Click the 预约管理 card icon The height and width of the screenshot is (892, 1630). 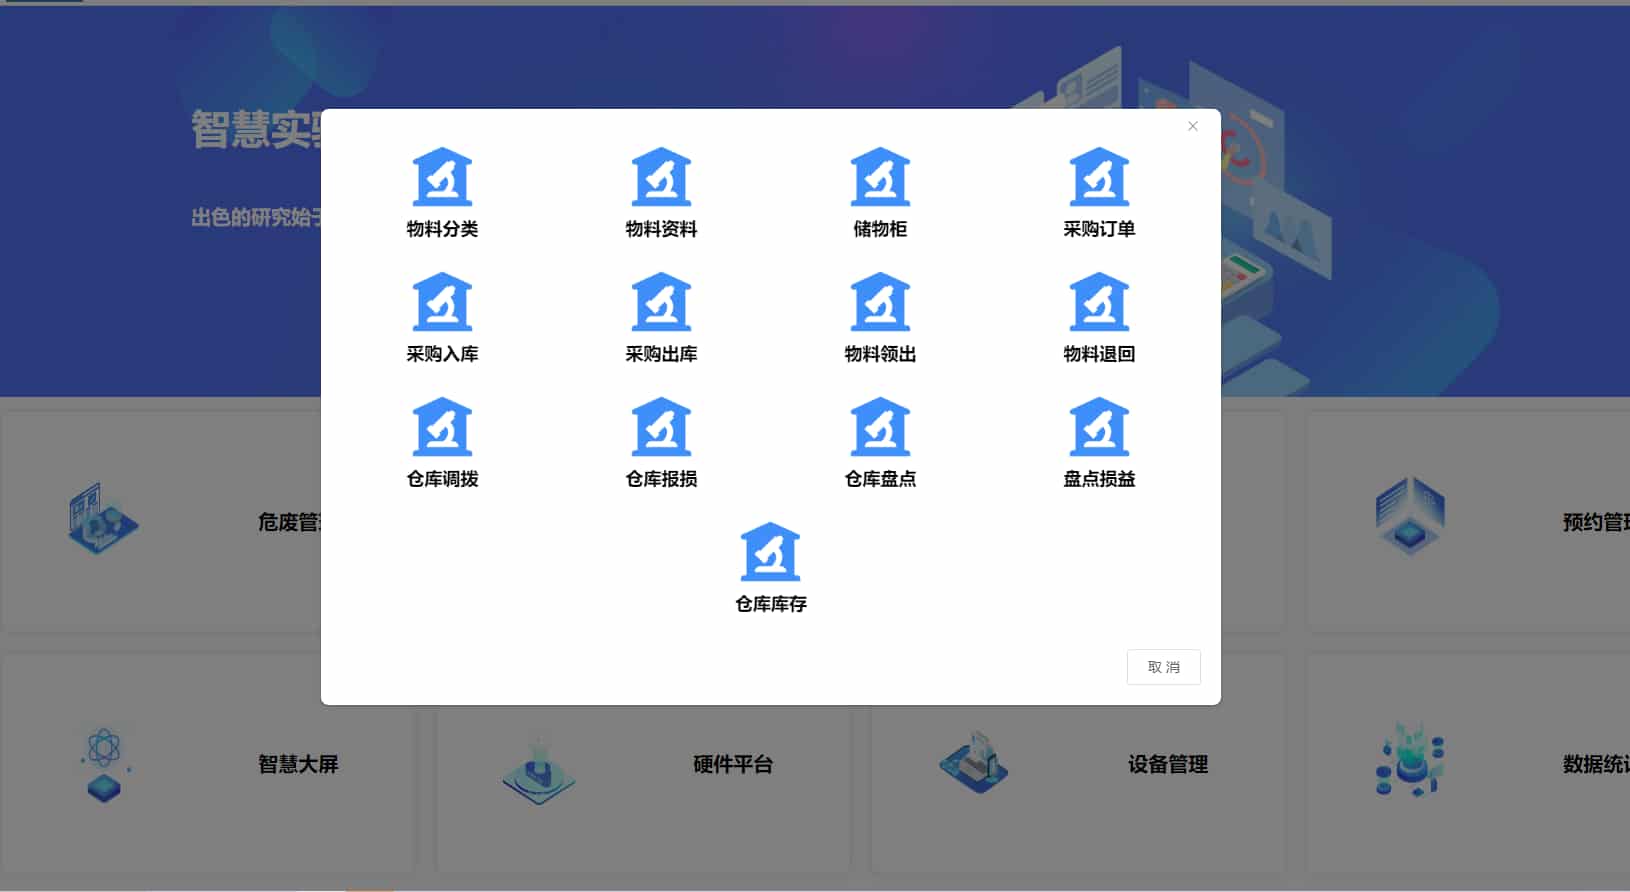(1410, 515)
